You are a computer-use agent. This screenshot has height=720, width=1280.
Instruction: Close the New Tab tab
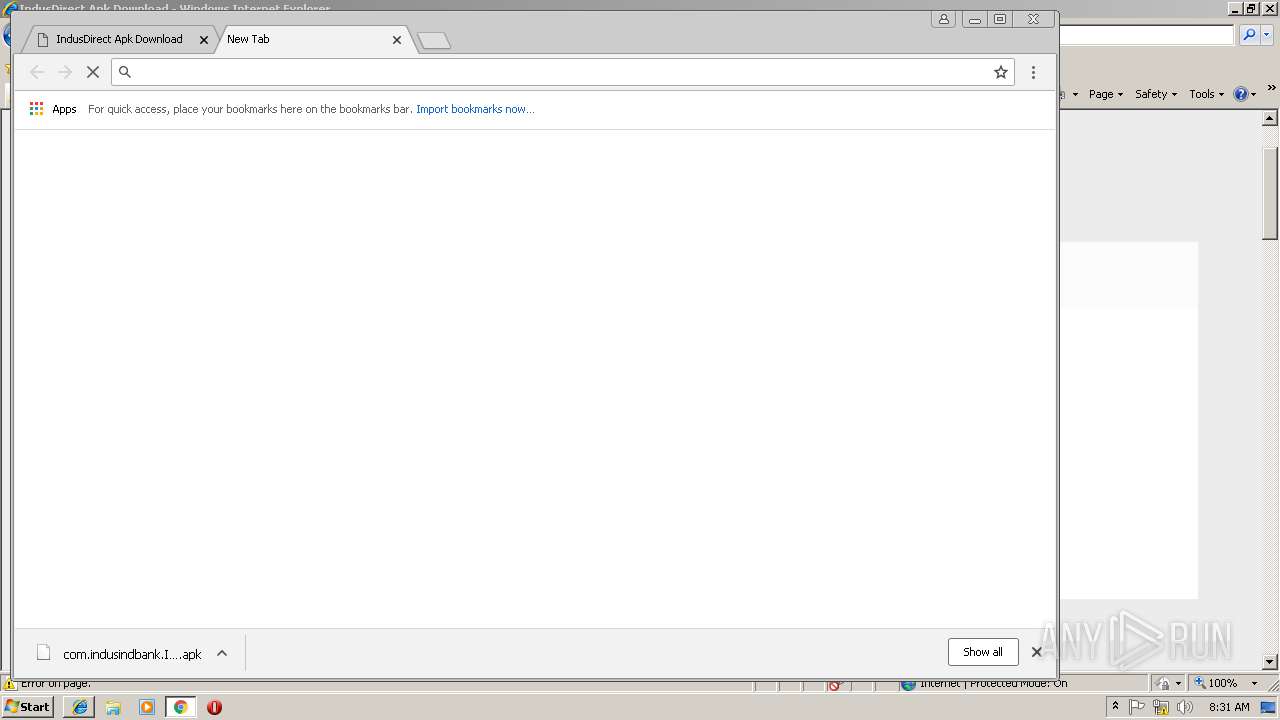[397, 40]
